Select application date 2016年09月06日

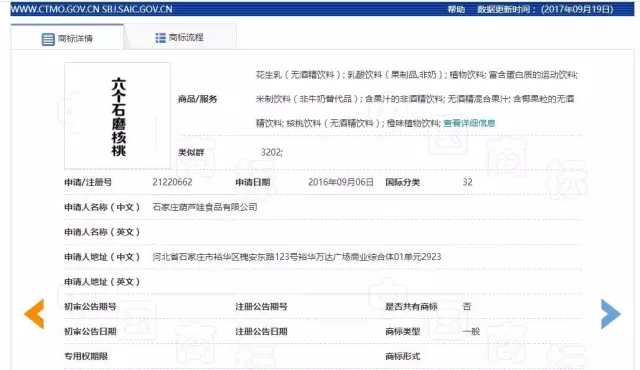(341, 182)
